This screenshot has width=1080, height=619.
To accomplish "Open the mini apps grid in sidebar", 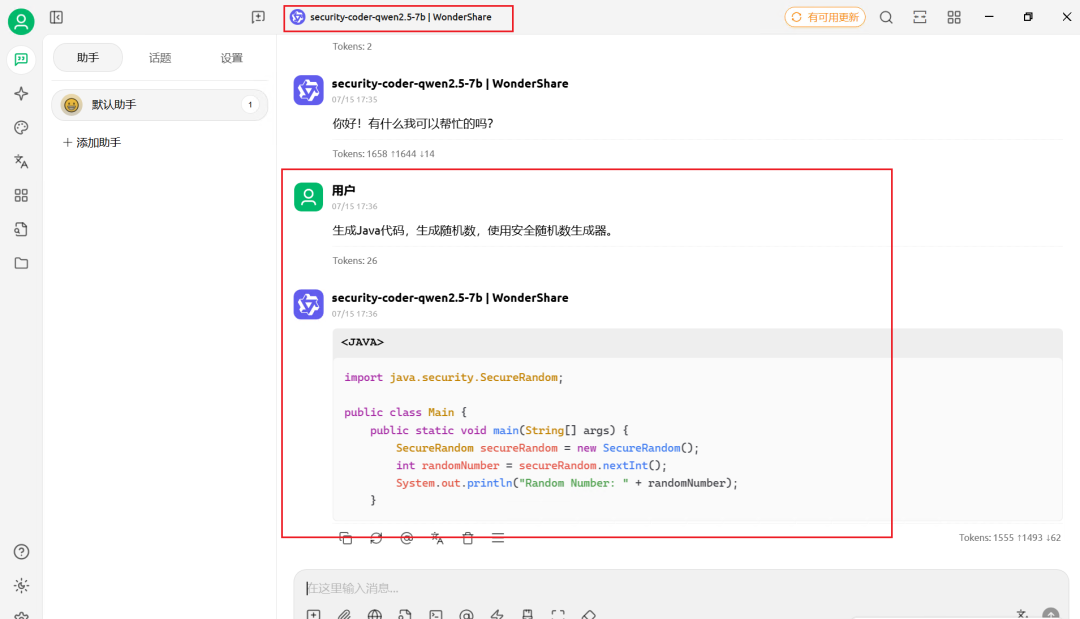I will (x=21, y=196).
